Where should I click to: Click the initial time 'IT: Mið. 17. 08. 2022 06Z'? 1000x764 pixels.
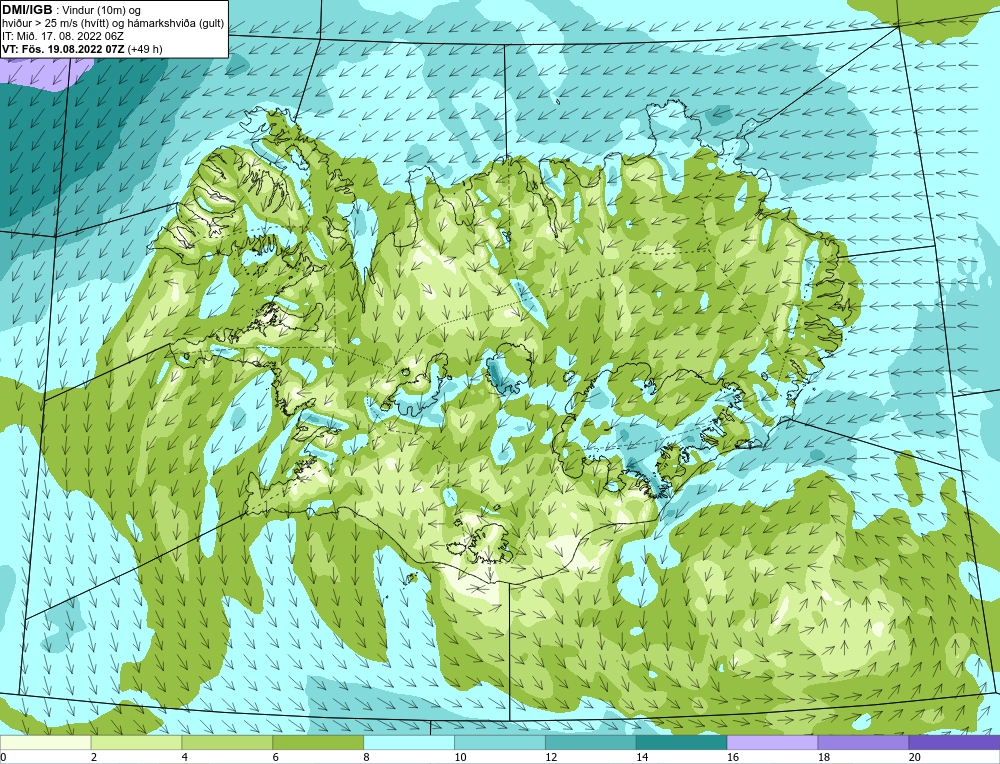pyautogui.click(x=62, y=36)
